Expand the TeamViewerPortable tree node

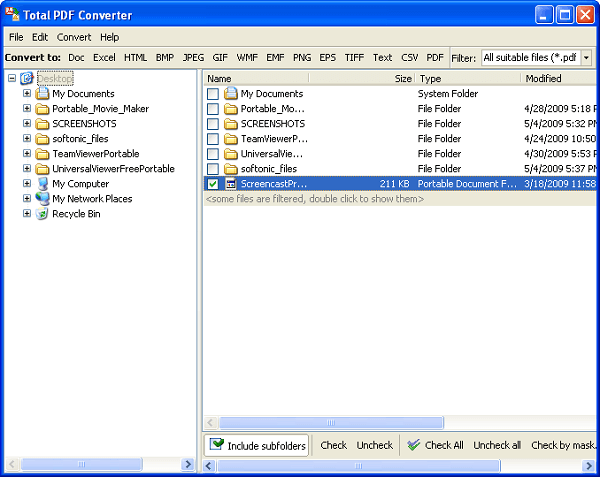click(x=27, y=153)
